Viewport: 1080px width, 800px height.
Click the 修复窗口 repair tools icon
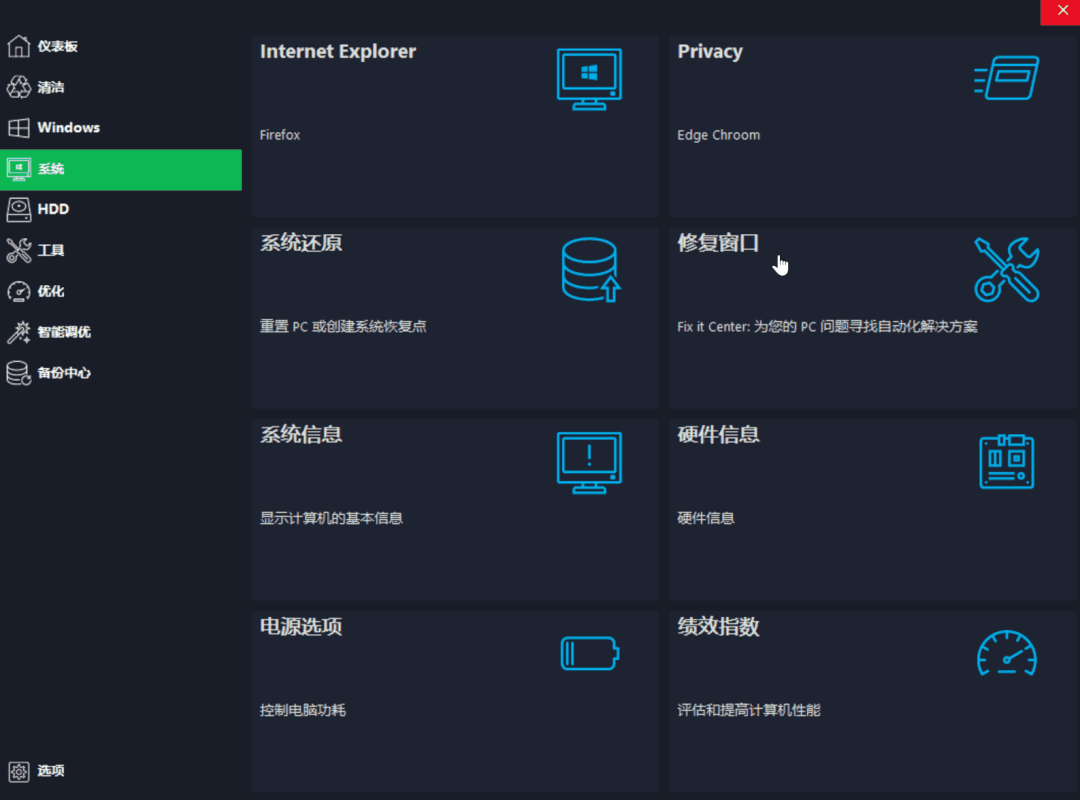coord(1007,270)
